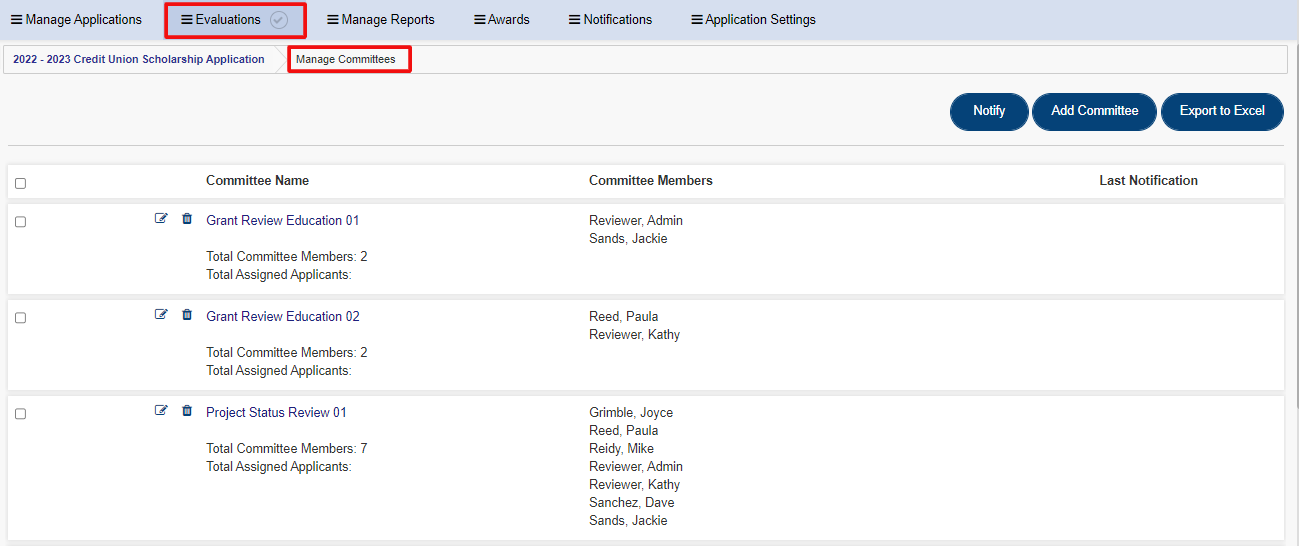Viewport: 1299px width, 546px height.
Task: Click member name Sanchez, Dave
Action: tap(632, 502)
